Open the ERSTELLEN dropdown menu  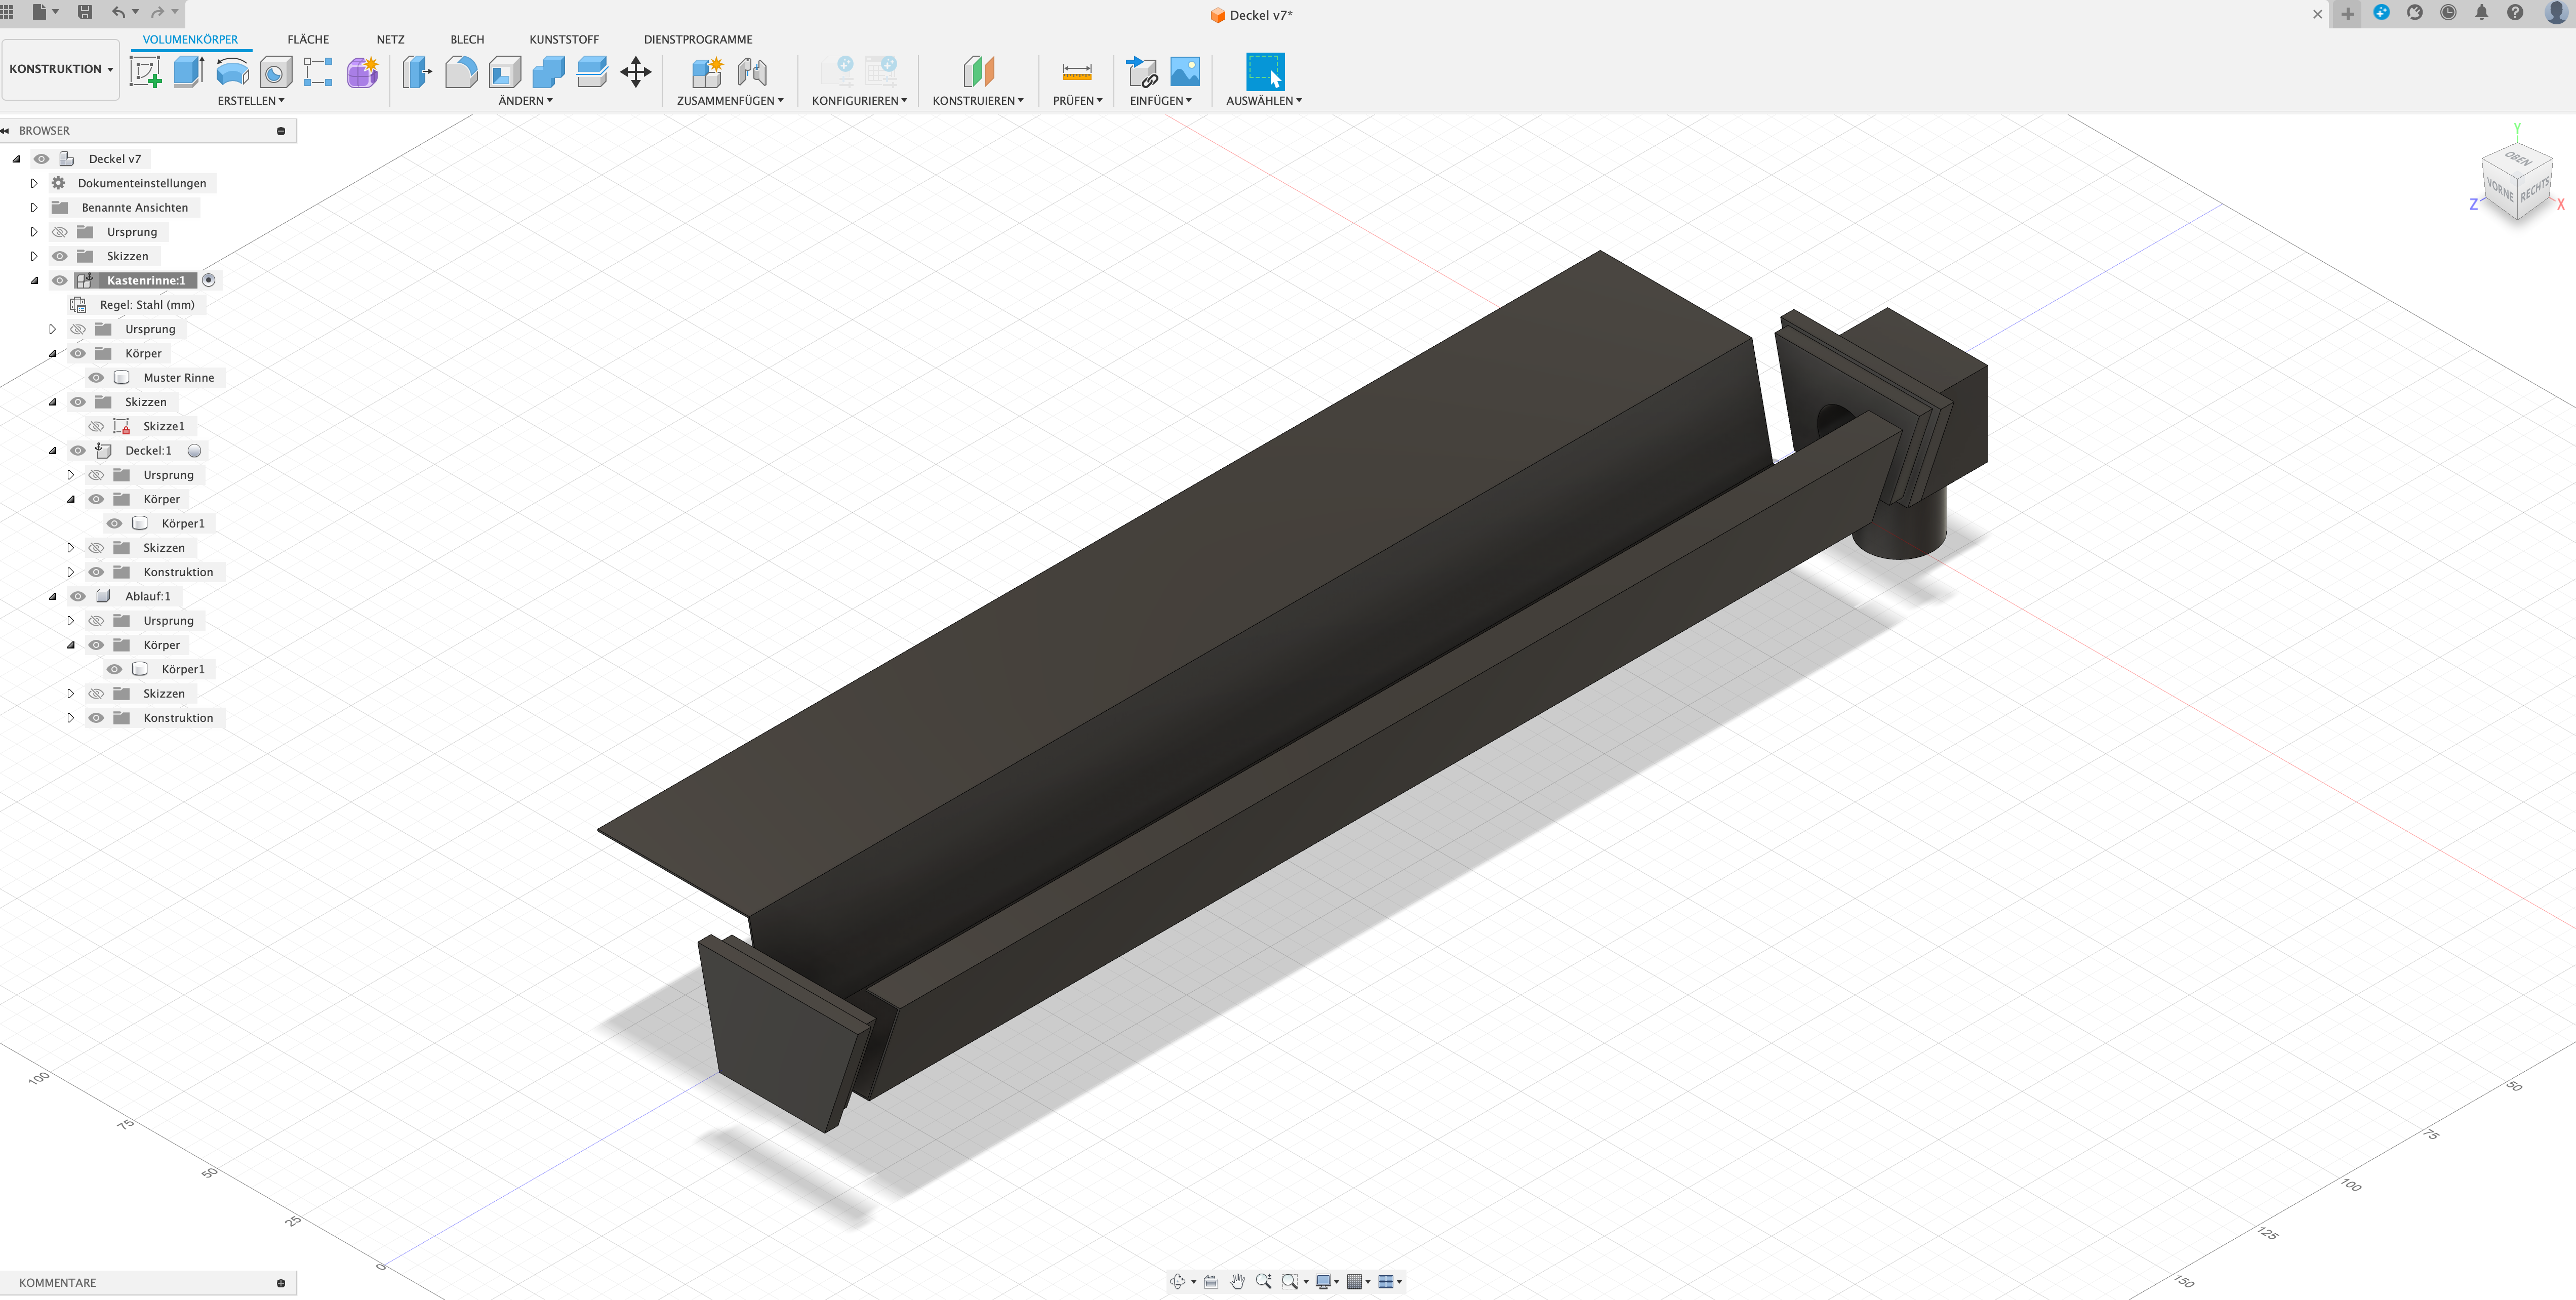tap(251, 100)
